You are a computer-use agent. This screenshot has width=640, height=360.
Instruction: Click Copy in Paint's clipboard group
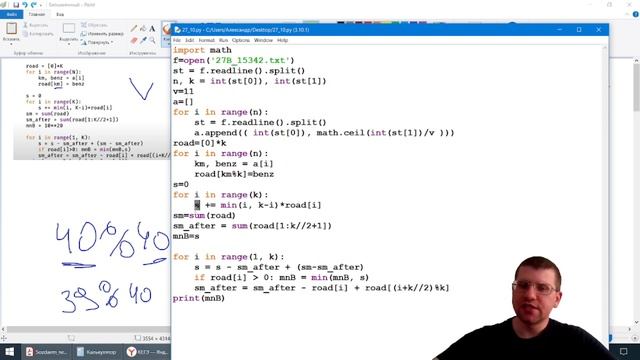pyautogui.click(x=38, y=34)
